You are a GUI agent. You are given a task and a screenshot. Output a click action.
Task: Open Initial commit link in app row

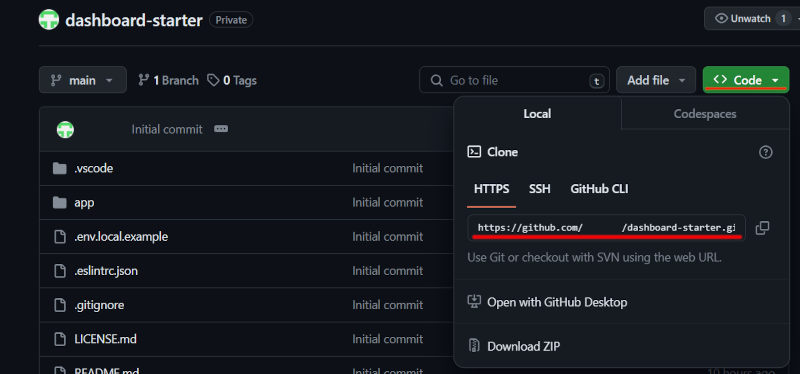[x=387, y=203]
